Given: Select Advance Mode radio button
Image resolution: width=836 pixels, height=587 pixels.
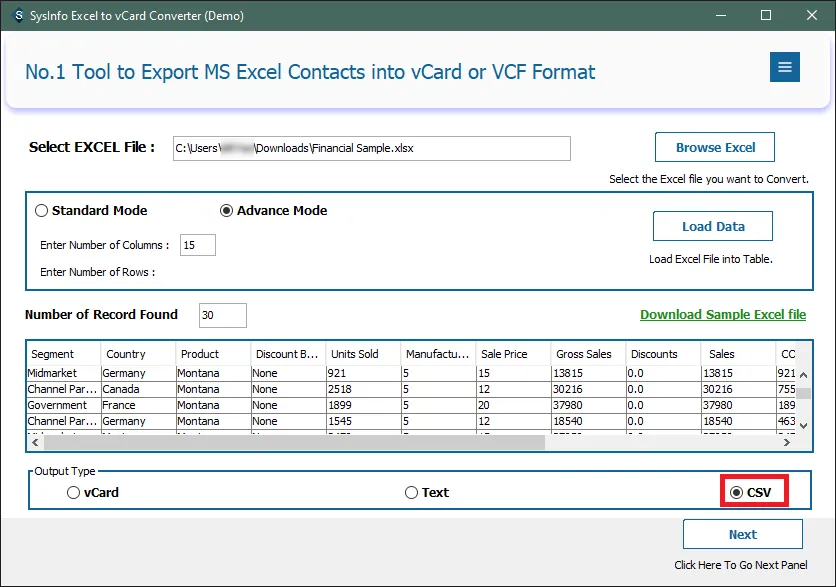Looking at the screenshot, I should pyautogui.click(x=227, y=211).
